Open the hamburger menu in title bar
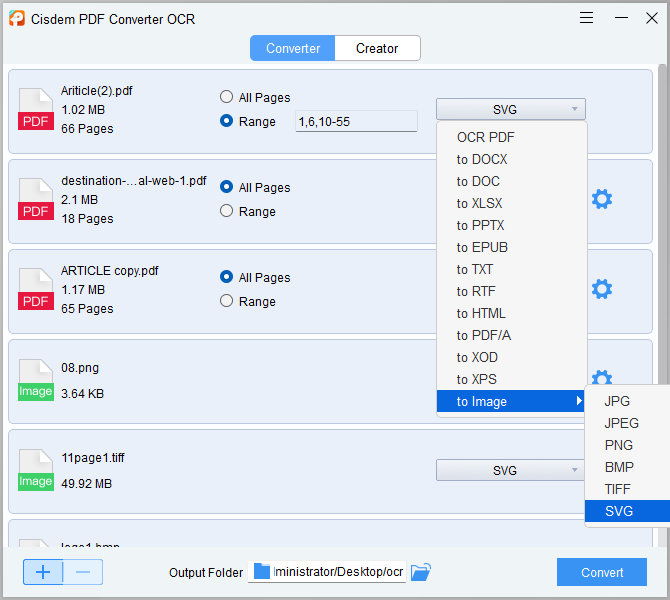Screen dimensions: 670x600 (587, 18)
